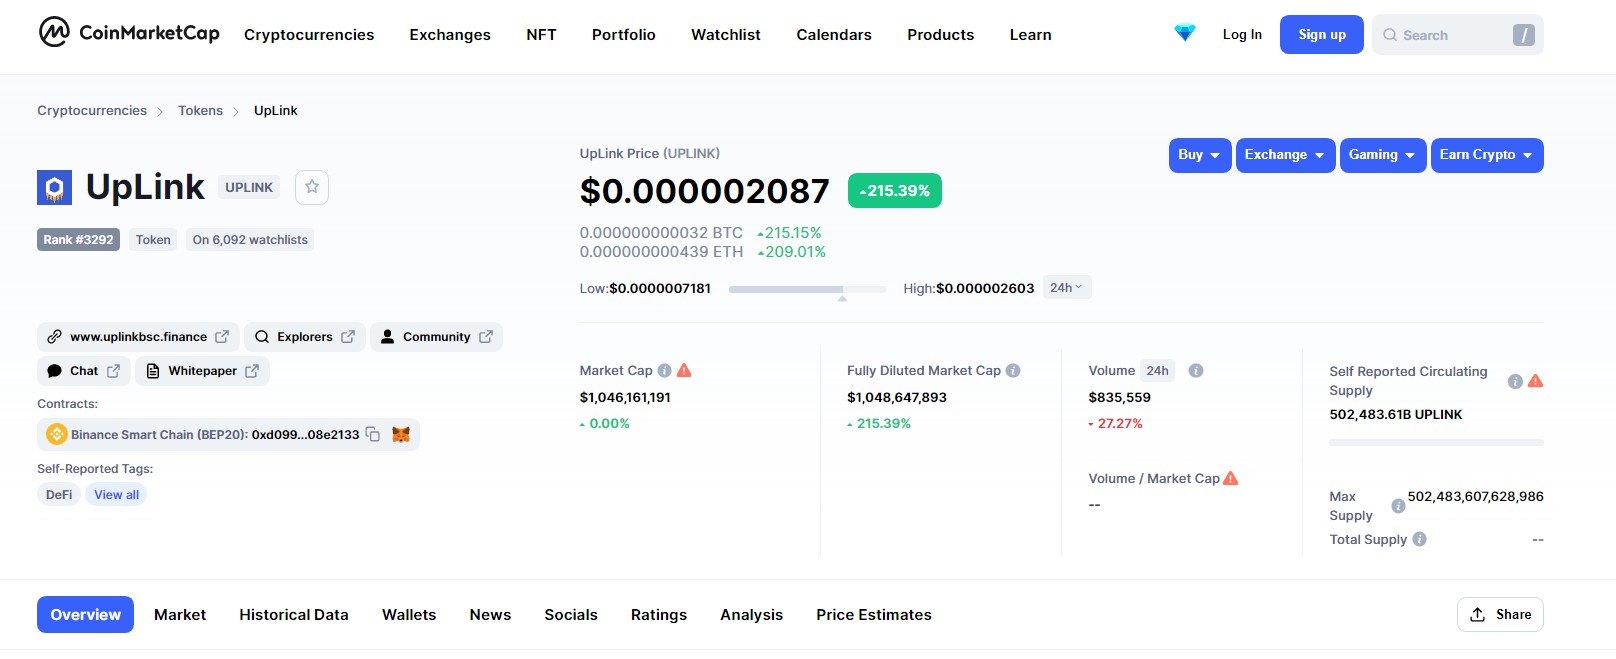Viewport: 1616px width, 659px height.
Task: Click the Volume 24h period badge
Action: 1158,370
